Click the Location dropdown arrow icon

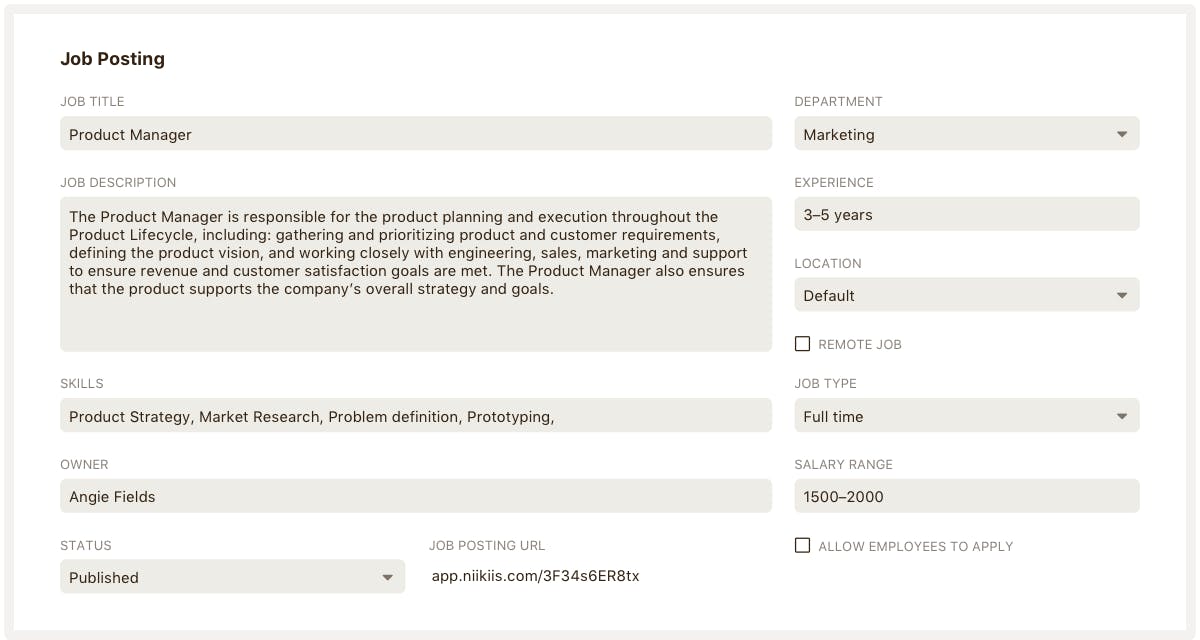(x=1122, y=296)
